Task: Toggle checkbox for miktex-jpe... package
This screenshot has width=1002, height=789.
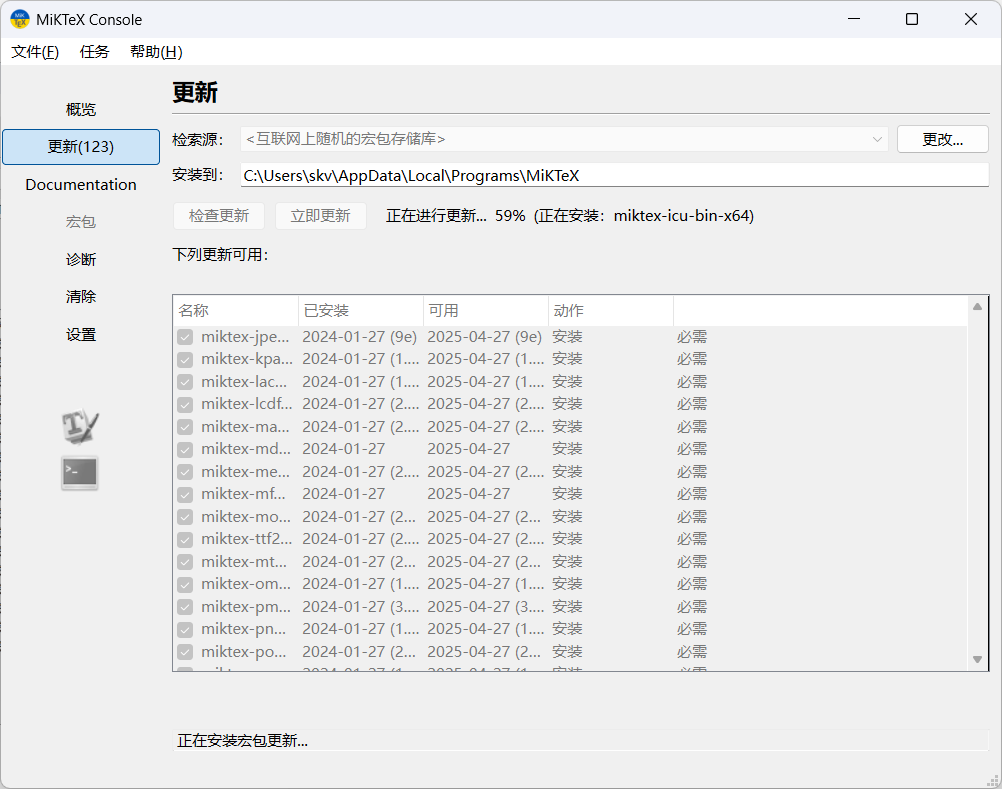Action: pyautogui.click(x=185, y=337)
